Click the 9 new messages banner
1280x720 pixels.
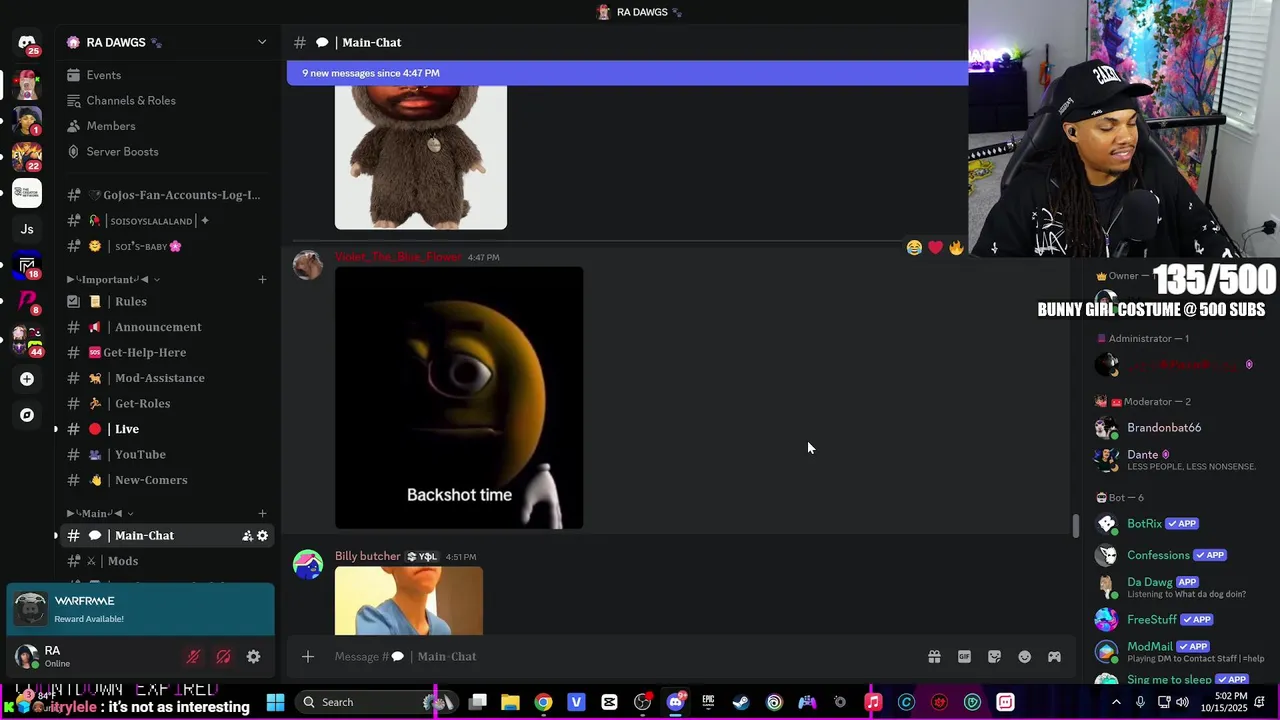[627, 73]
